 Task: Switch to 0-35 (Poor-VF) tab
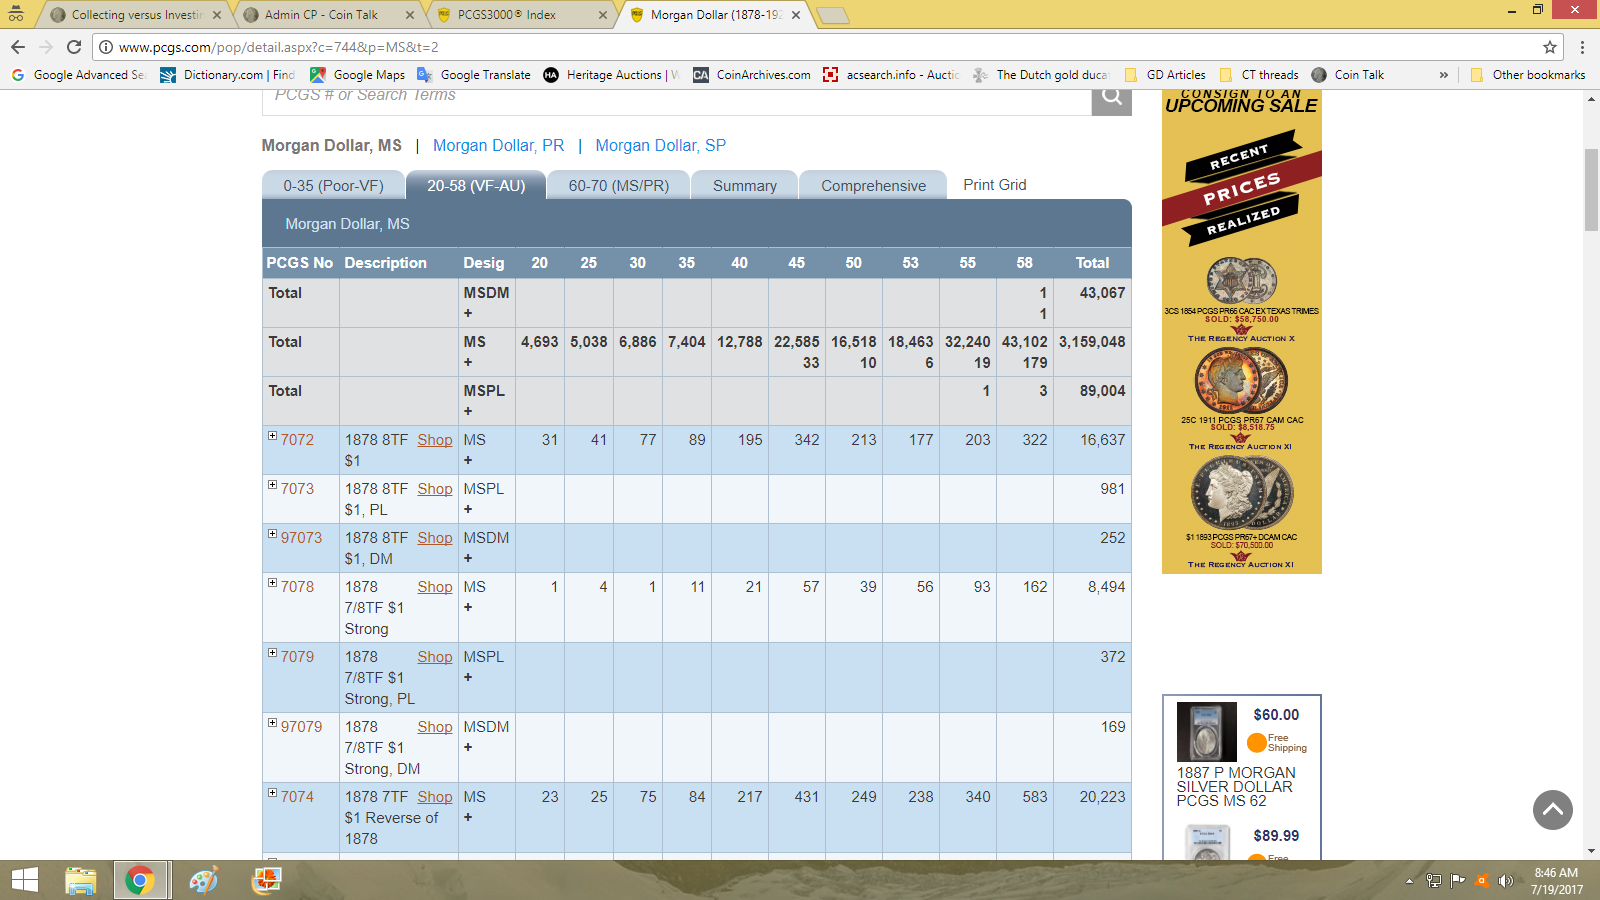(x=333, y=185)
